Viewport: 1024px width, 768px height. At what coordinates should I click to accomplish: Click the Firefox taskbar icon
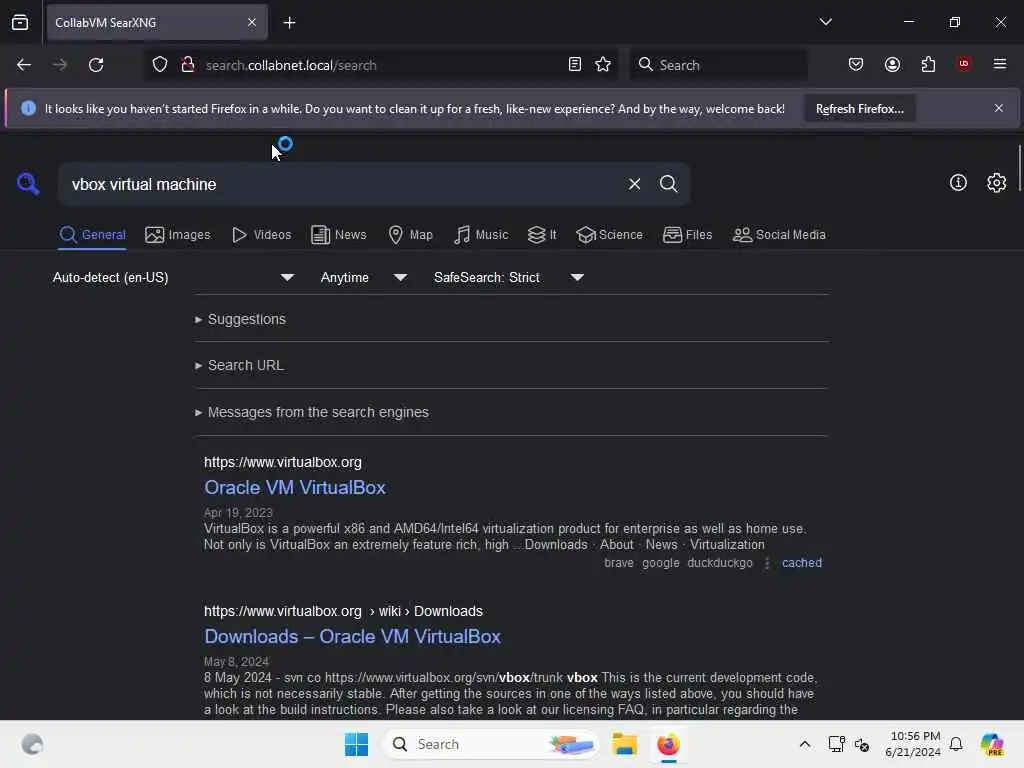(668, 744)
